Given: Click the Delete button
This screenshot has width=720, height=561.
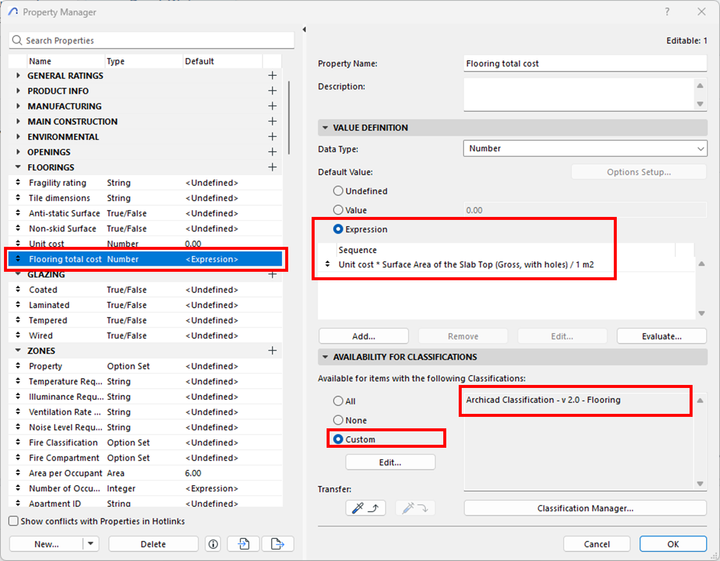Looking at the screenshot, I should click(153, 544).
